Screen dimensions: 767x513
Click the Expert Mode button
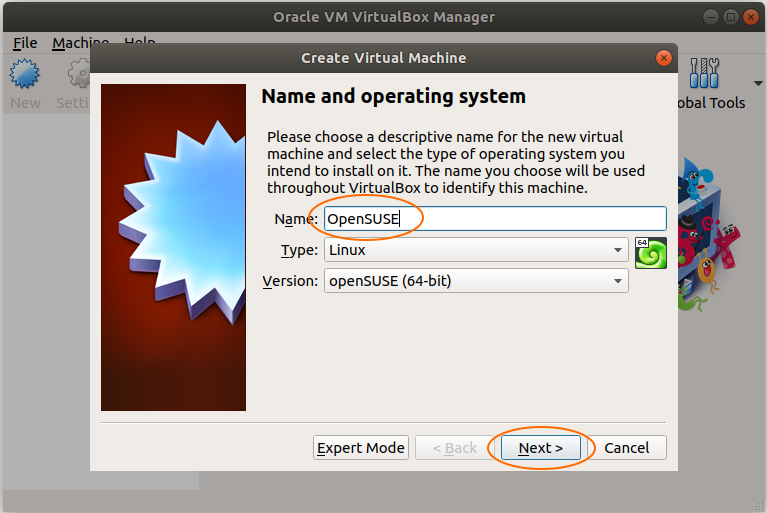(361, 448)
